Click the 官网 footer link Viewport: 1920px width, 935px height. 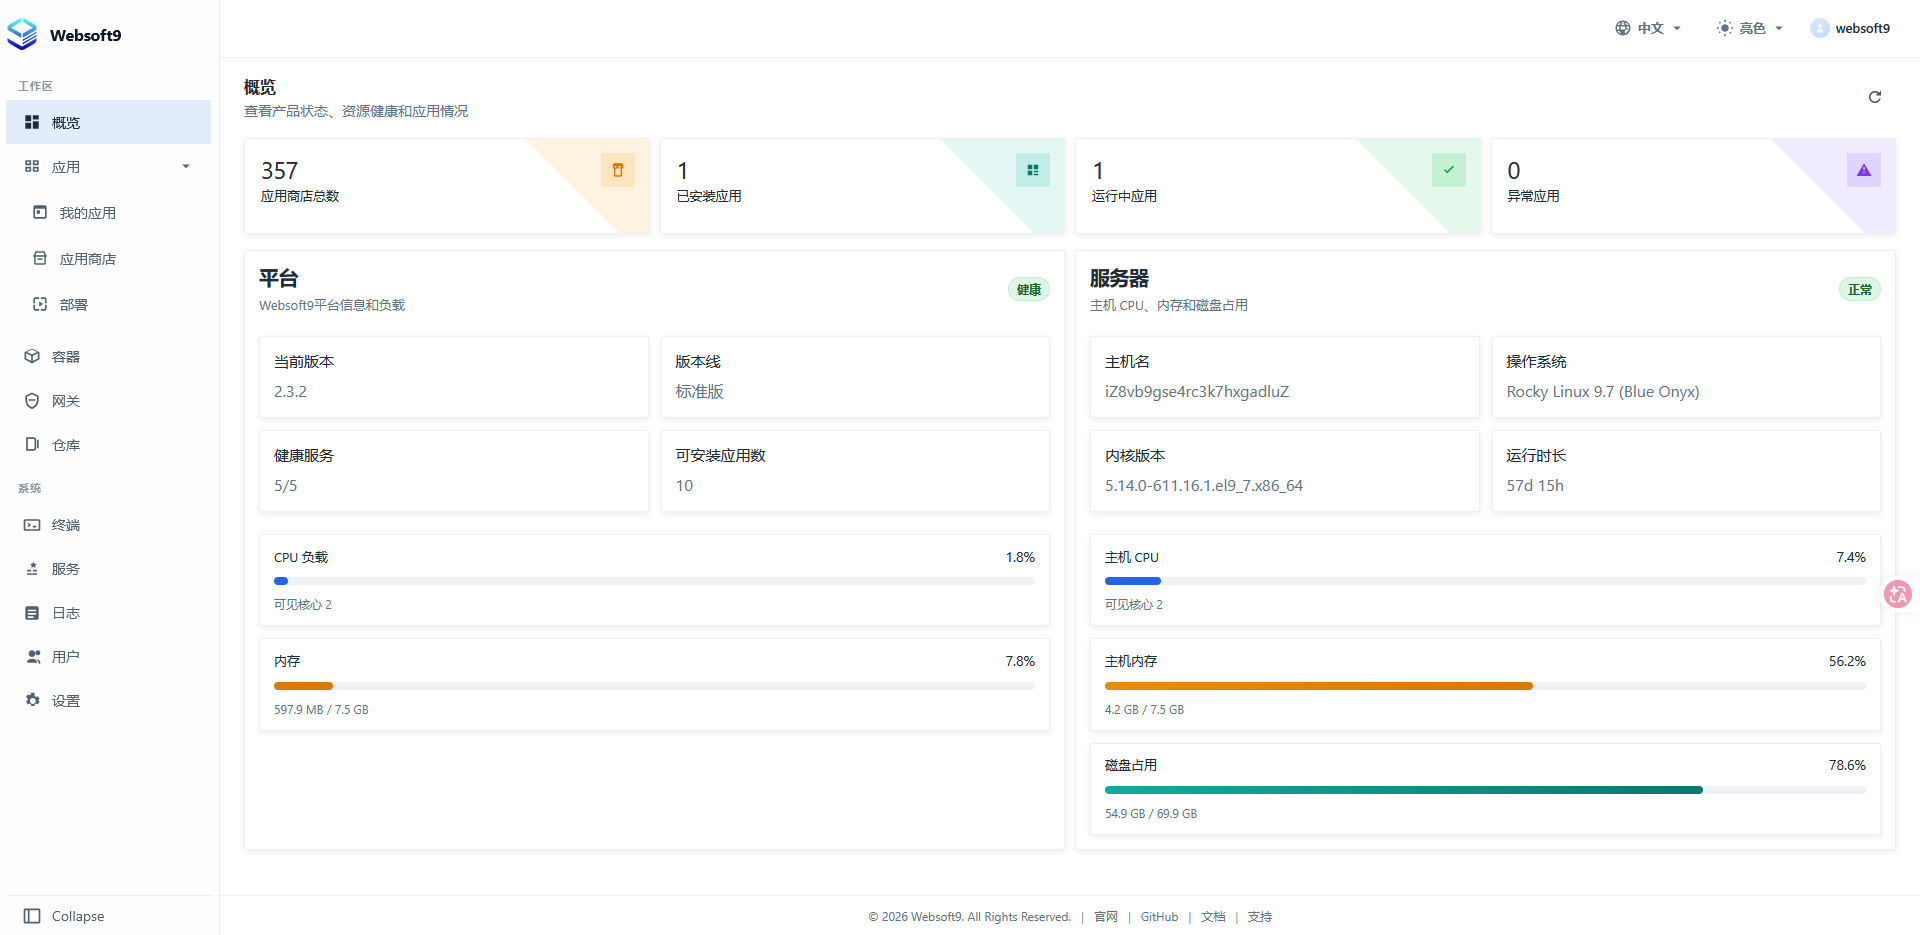[x=1106, y=917]
